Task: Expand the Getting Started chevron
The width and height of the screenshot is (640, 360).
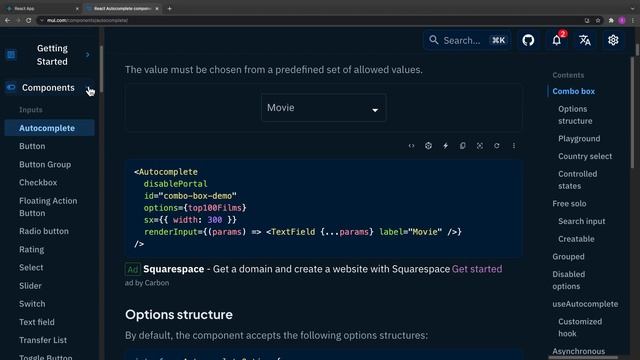Action: click(87, 54)
